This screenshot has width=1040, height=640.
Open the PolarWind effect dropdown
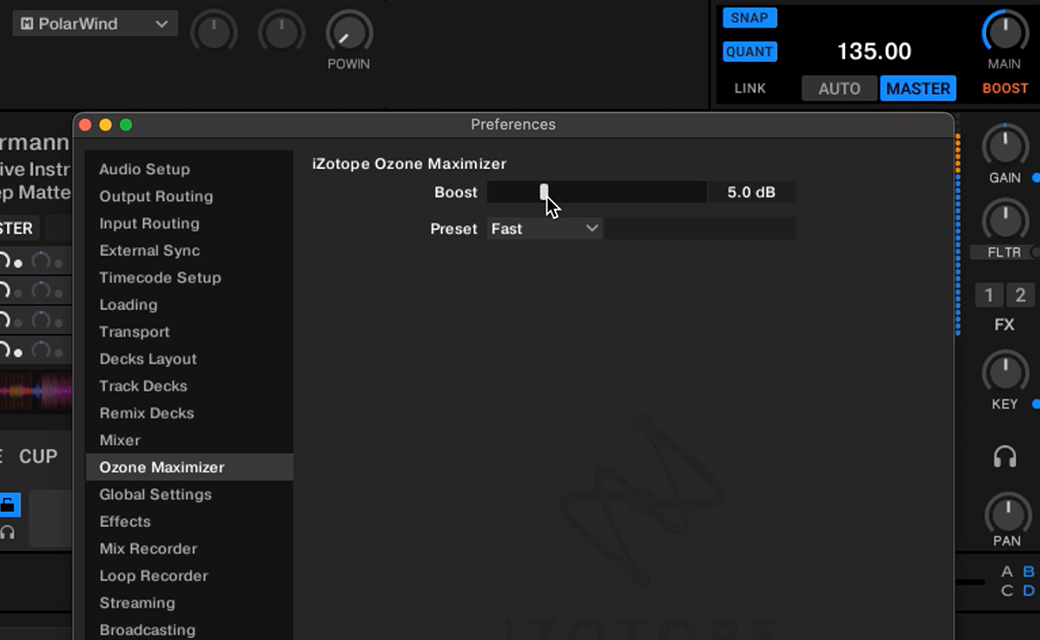95,24
